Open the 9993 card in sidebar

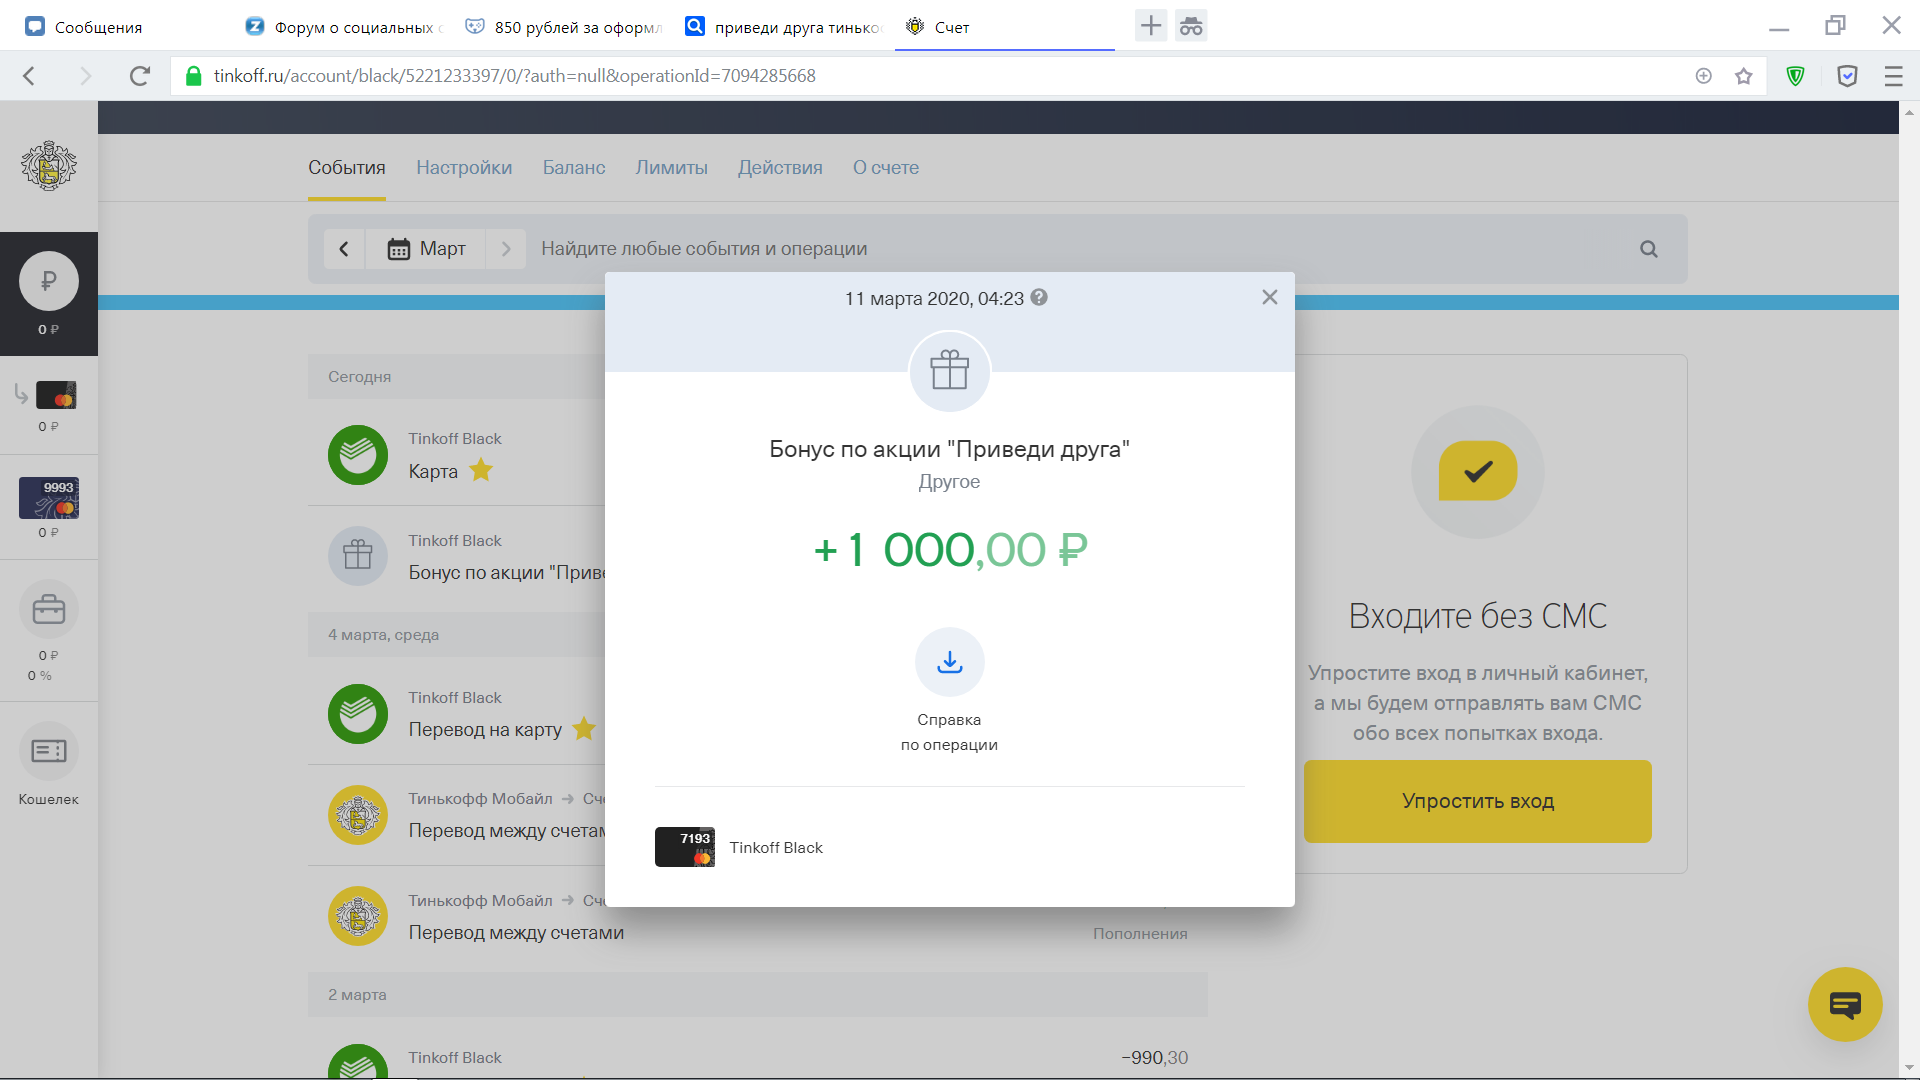pos(48,497)
